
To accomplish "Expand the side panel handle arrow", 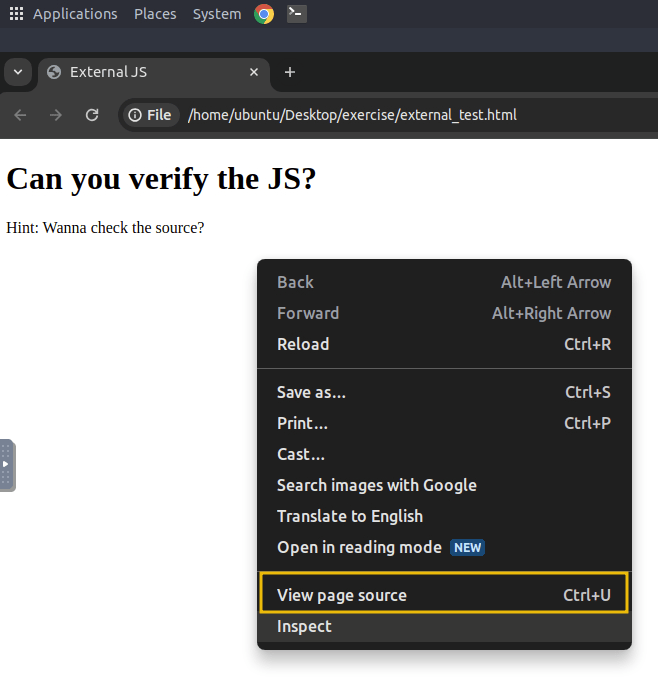I will point(6,465).
